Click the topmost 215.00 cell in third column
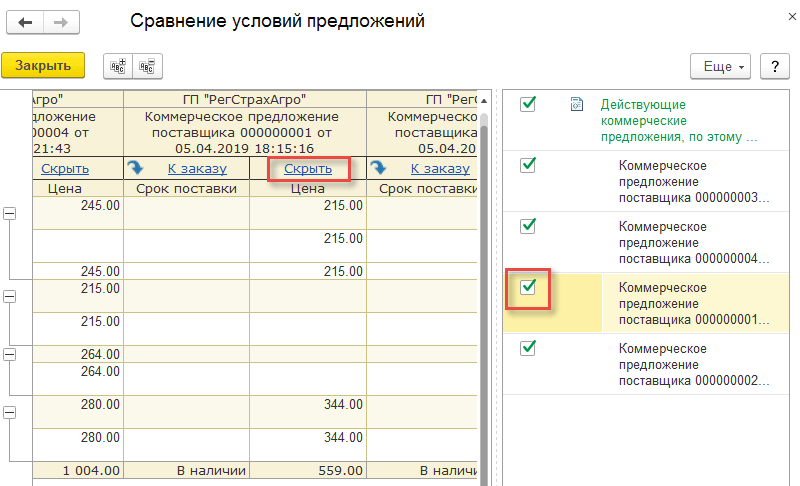The height and width of the screenshot is (486, 800). [x=308, y=213]
